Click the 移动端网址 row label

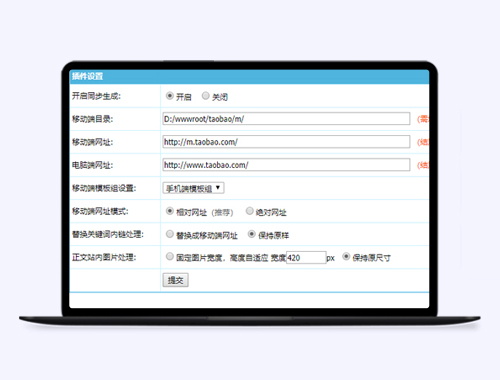tap(93, 142)
